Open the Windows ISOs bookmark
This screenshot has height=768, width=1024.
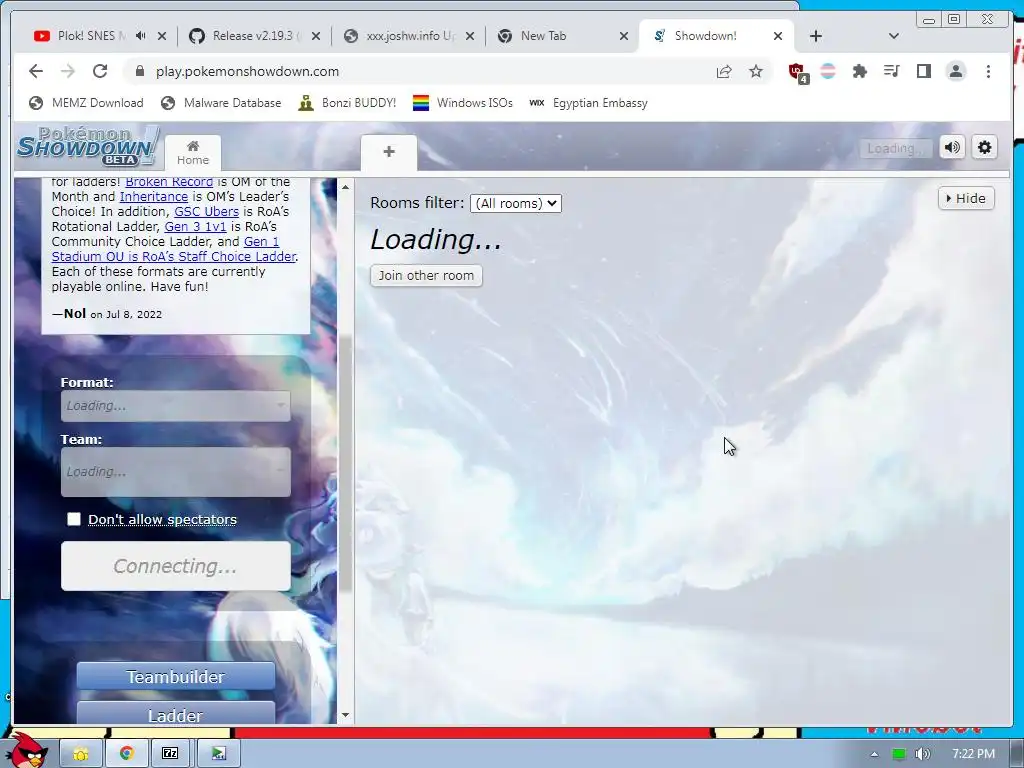(463, 103)
